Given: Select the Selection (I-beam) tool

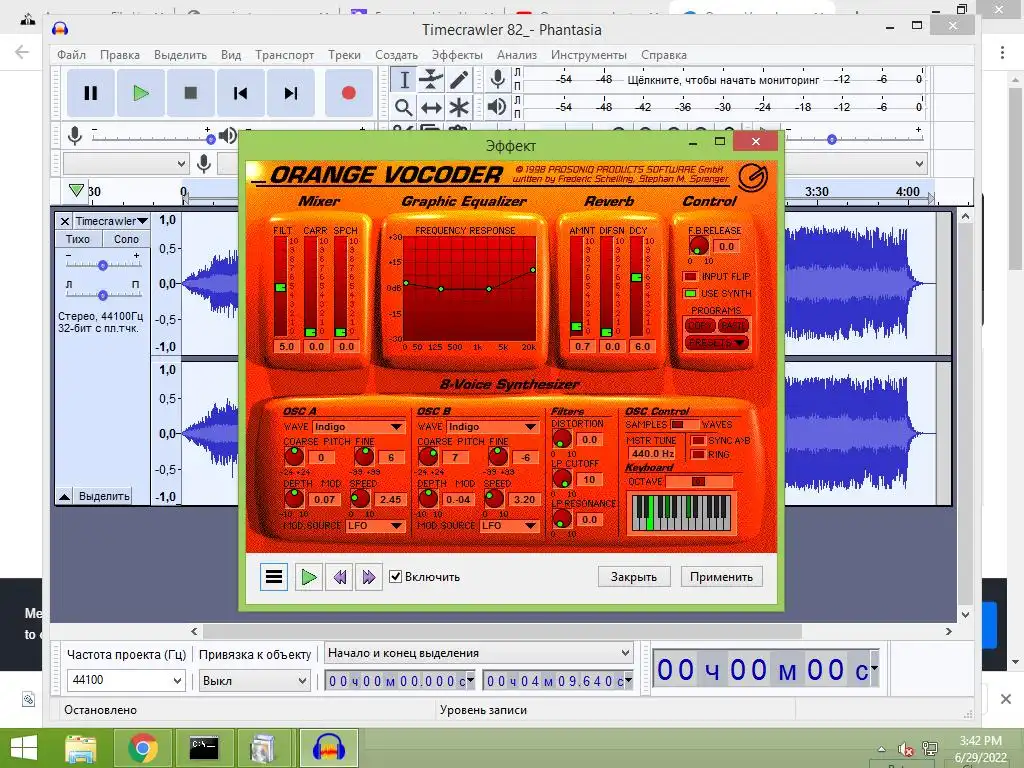Looking at the screenshot, I should coord(404,80).
